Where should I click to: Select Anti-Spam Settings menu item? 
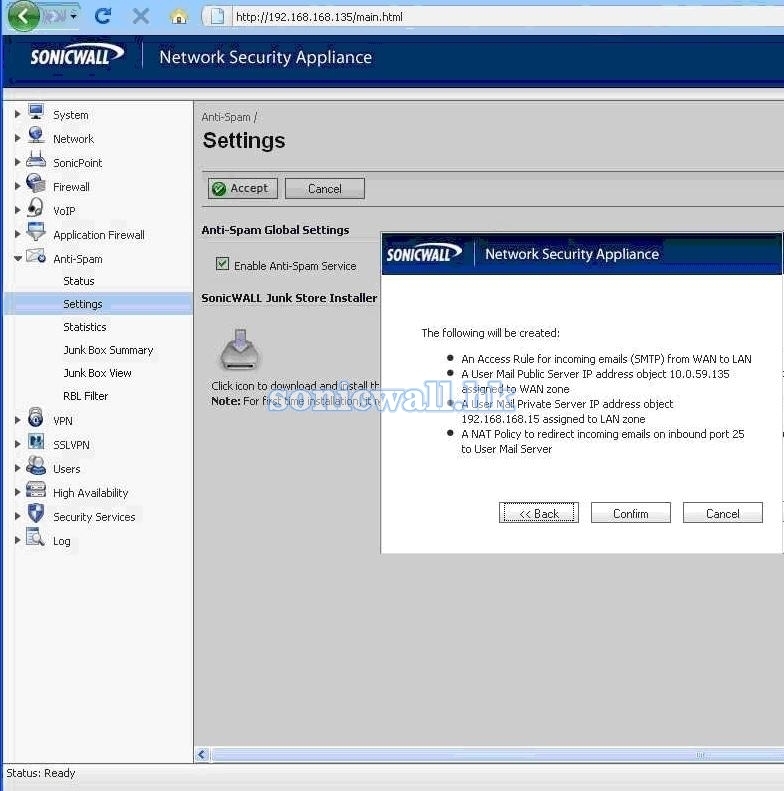pos(83,304)
